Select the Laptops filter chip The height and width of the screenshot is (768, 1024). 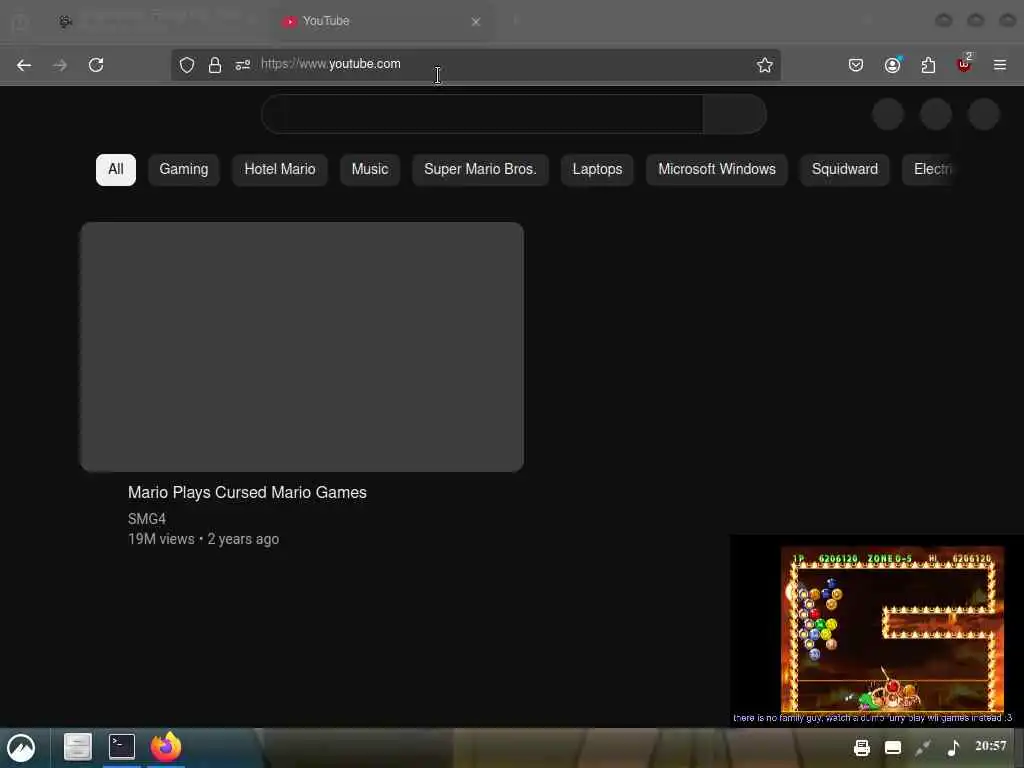[x=597, y=170]
